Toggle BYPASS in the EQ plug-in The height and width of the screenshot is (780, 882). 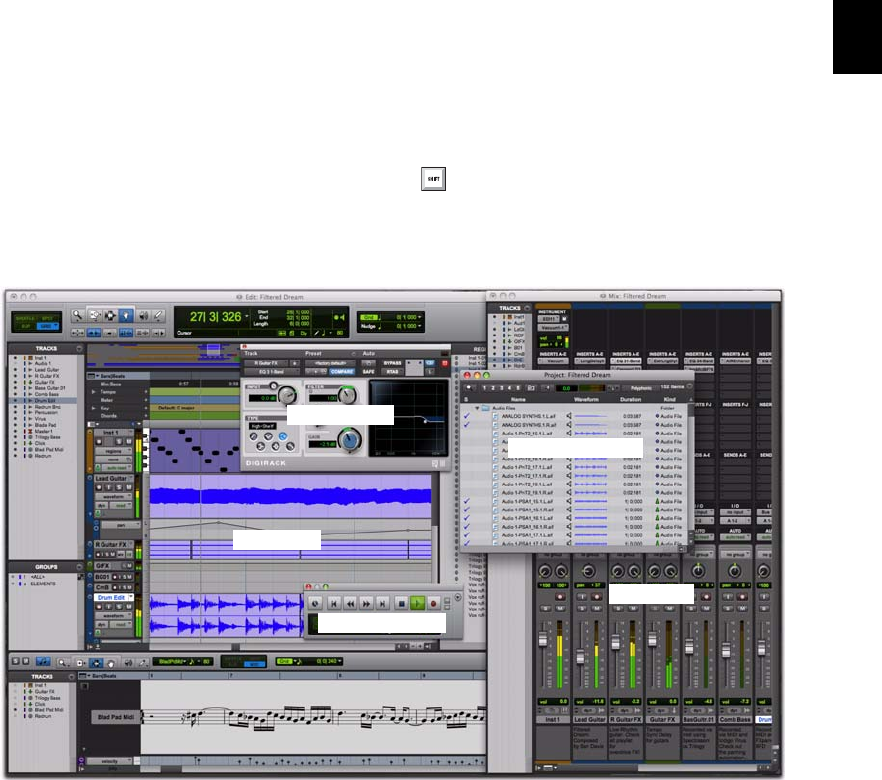[393, 363]
